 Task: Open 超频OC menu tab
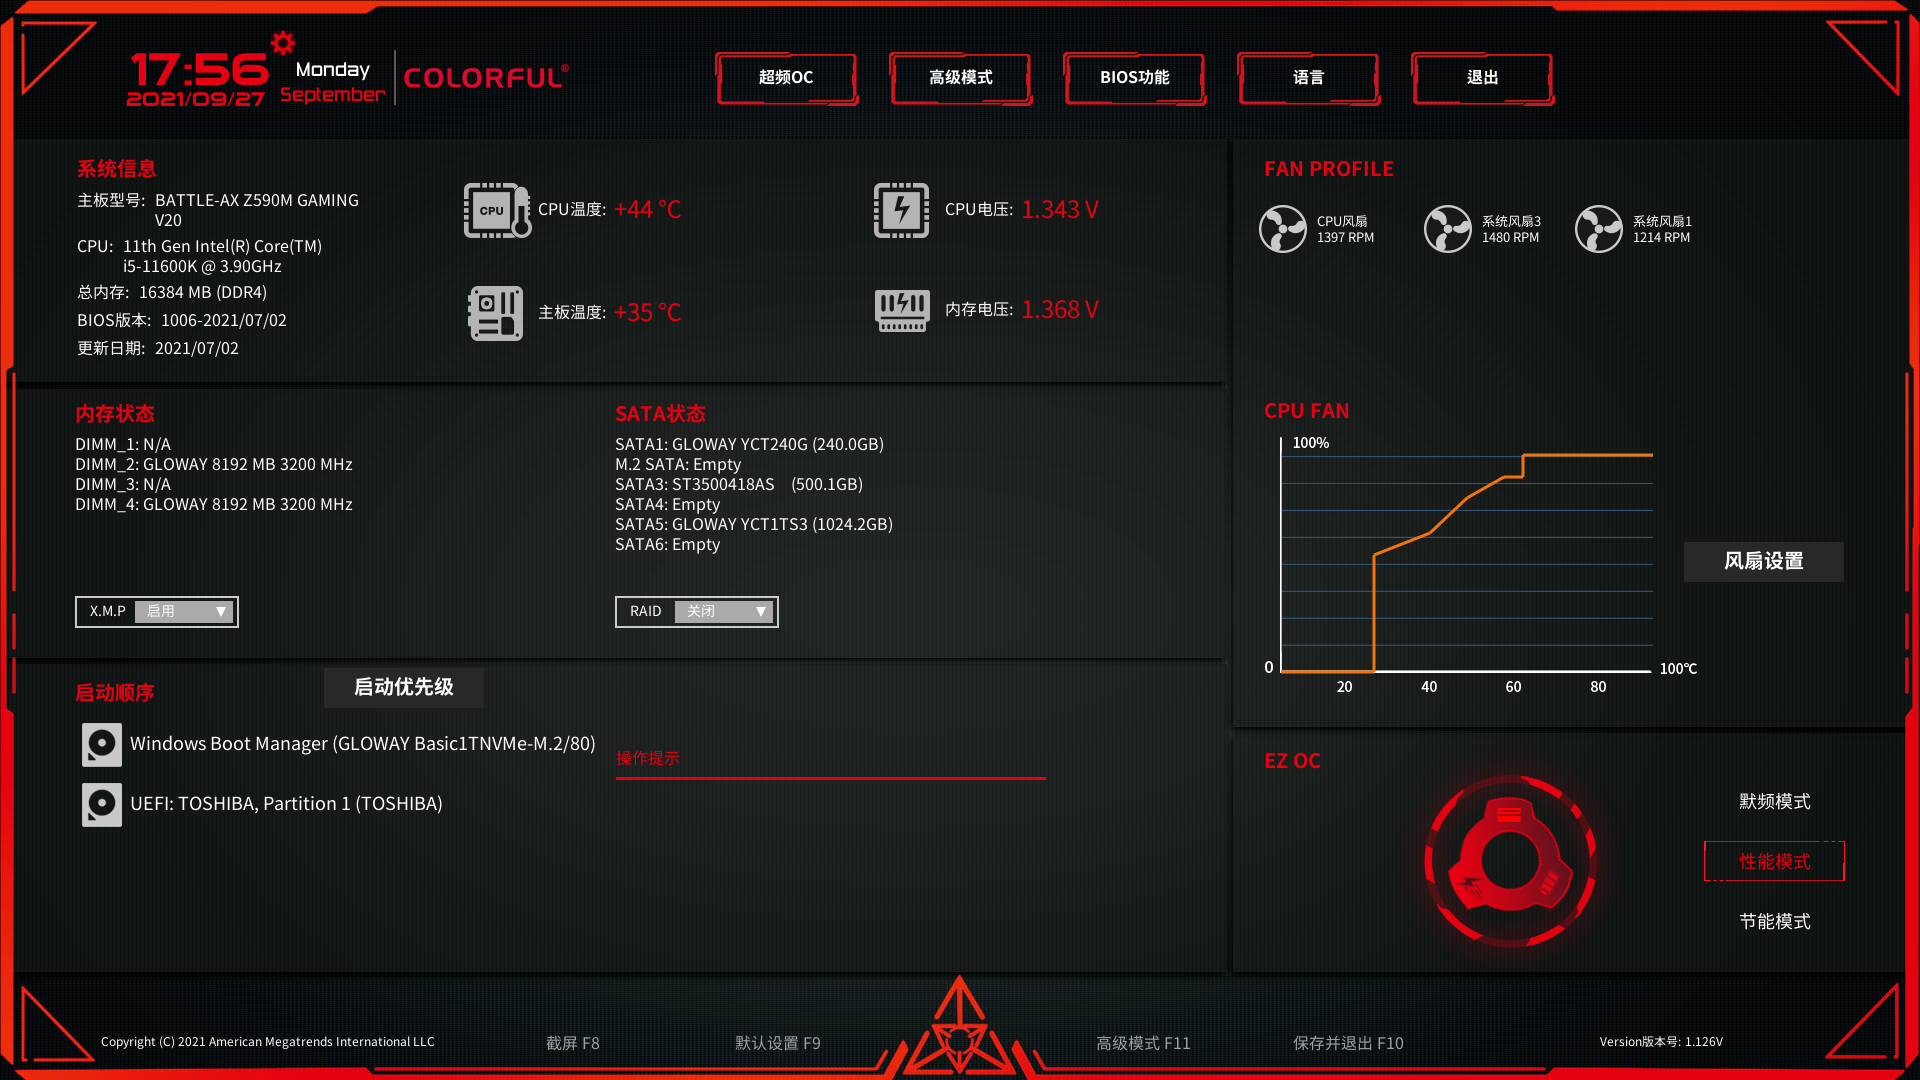787,76
